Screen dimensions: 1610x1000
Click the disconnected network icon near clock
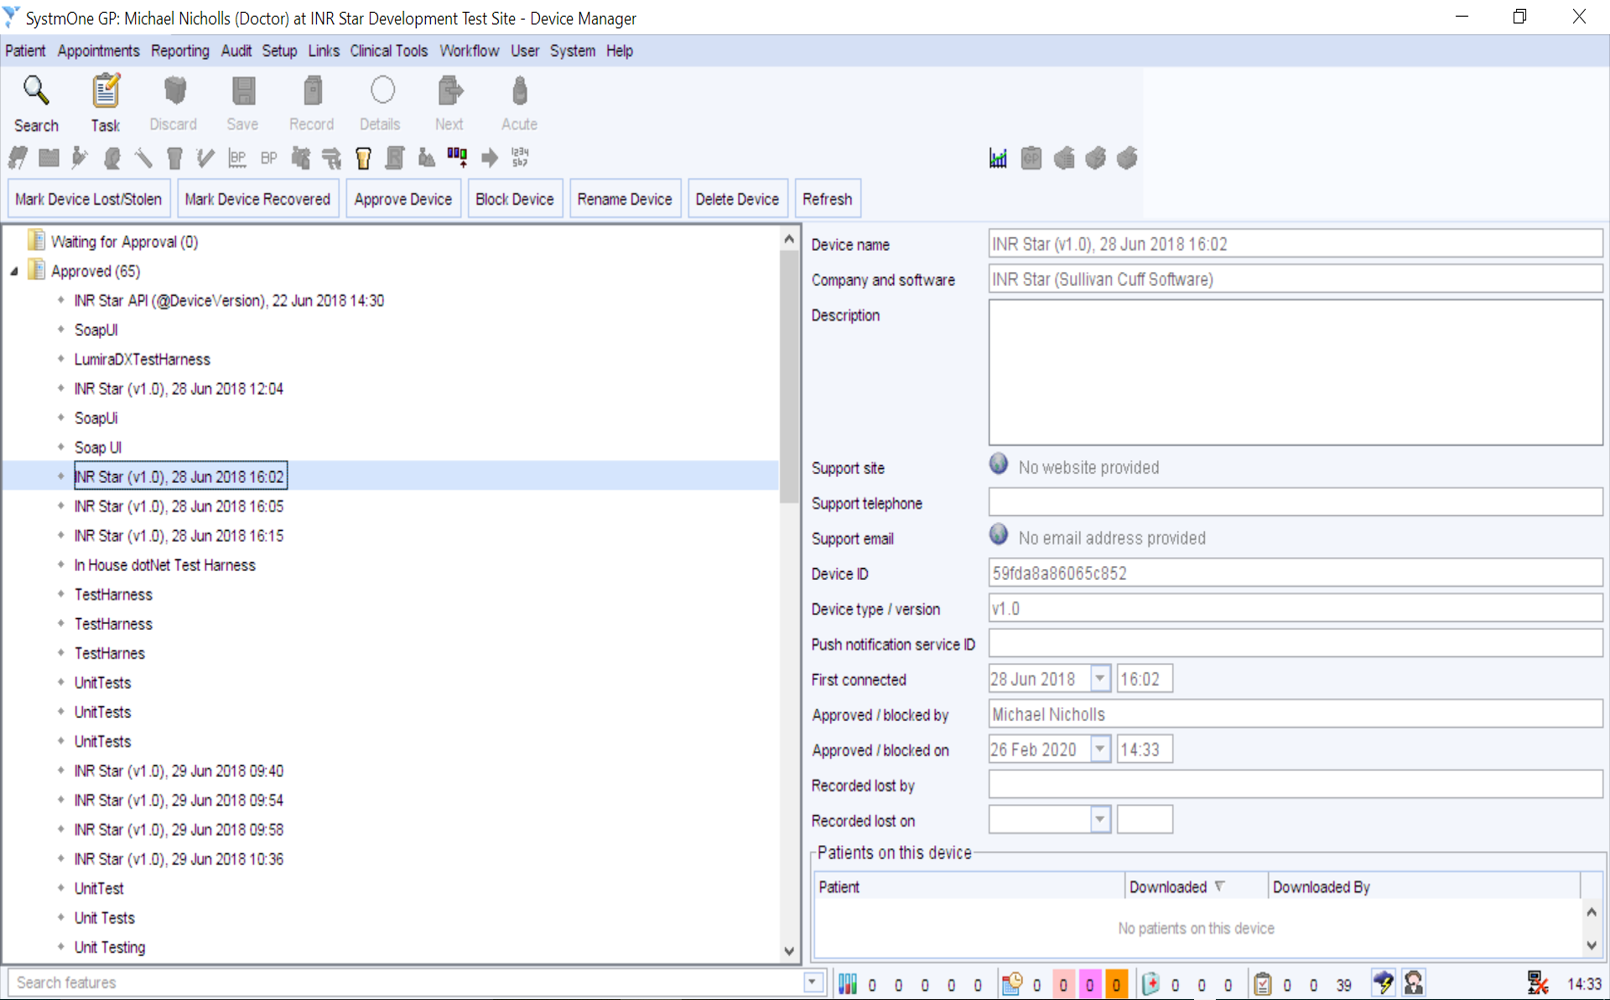(x=1537, y=984)
